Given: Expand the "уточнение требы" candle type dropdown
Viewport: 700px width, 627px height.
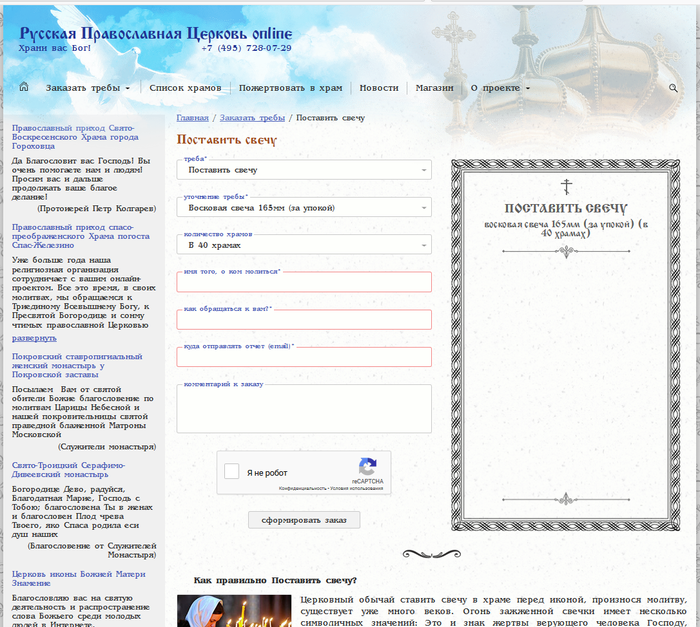Looking at the screenshot, I should (x=304, y=208).
